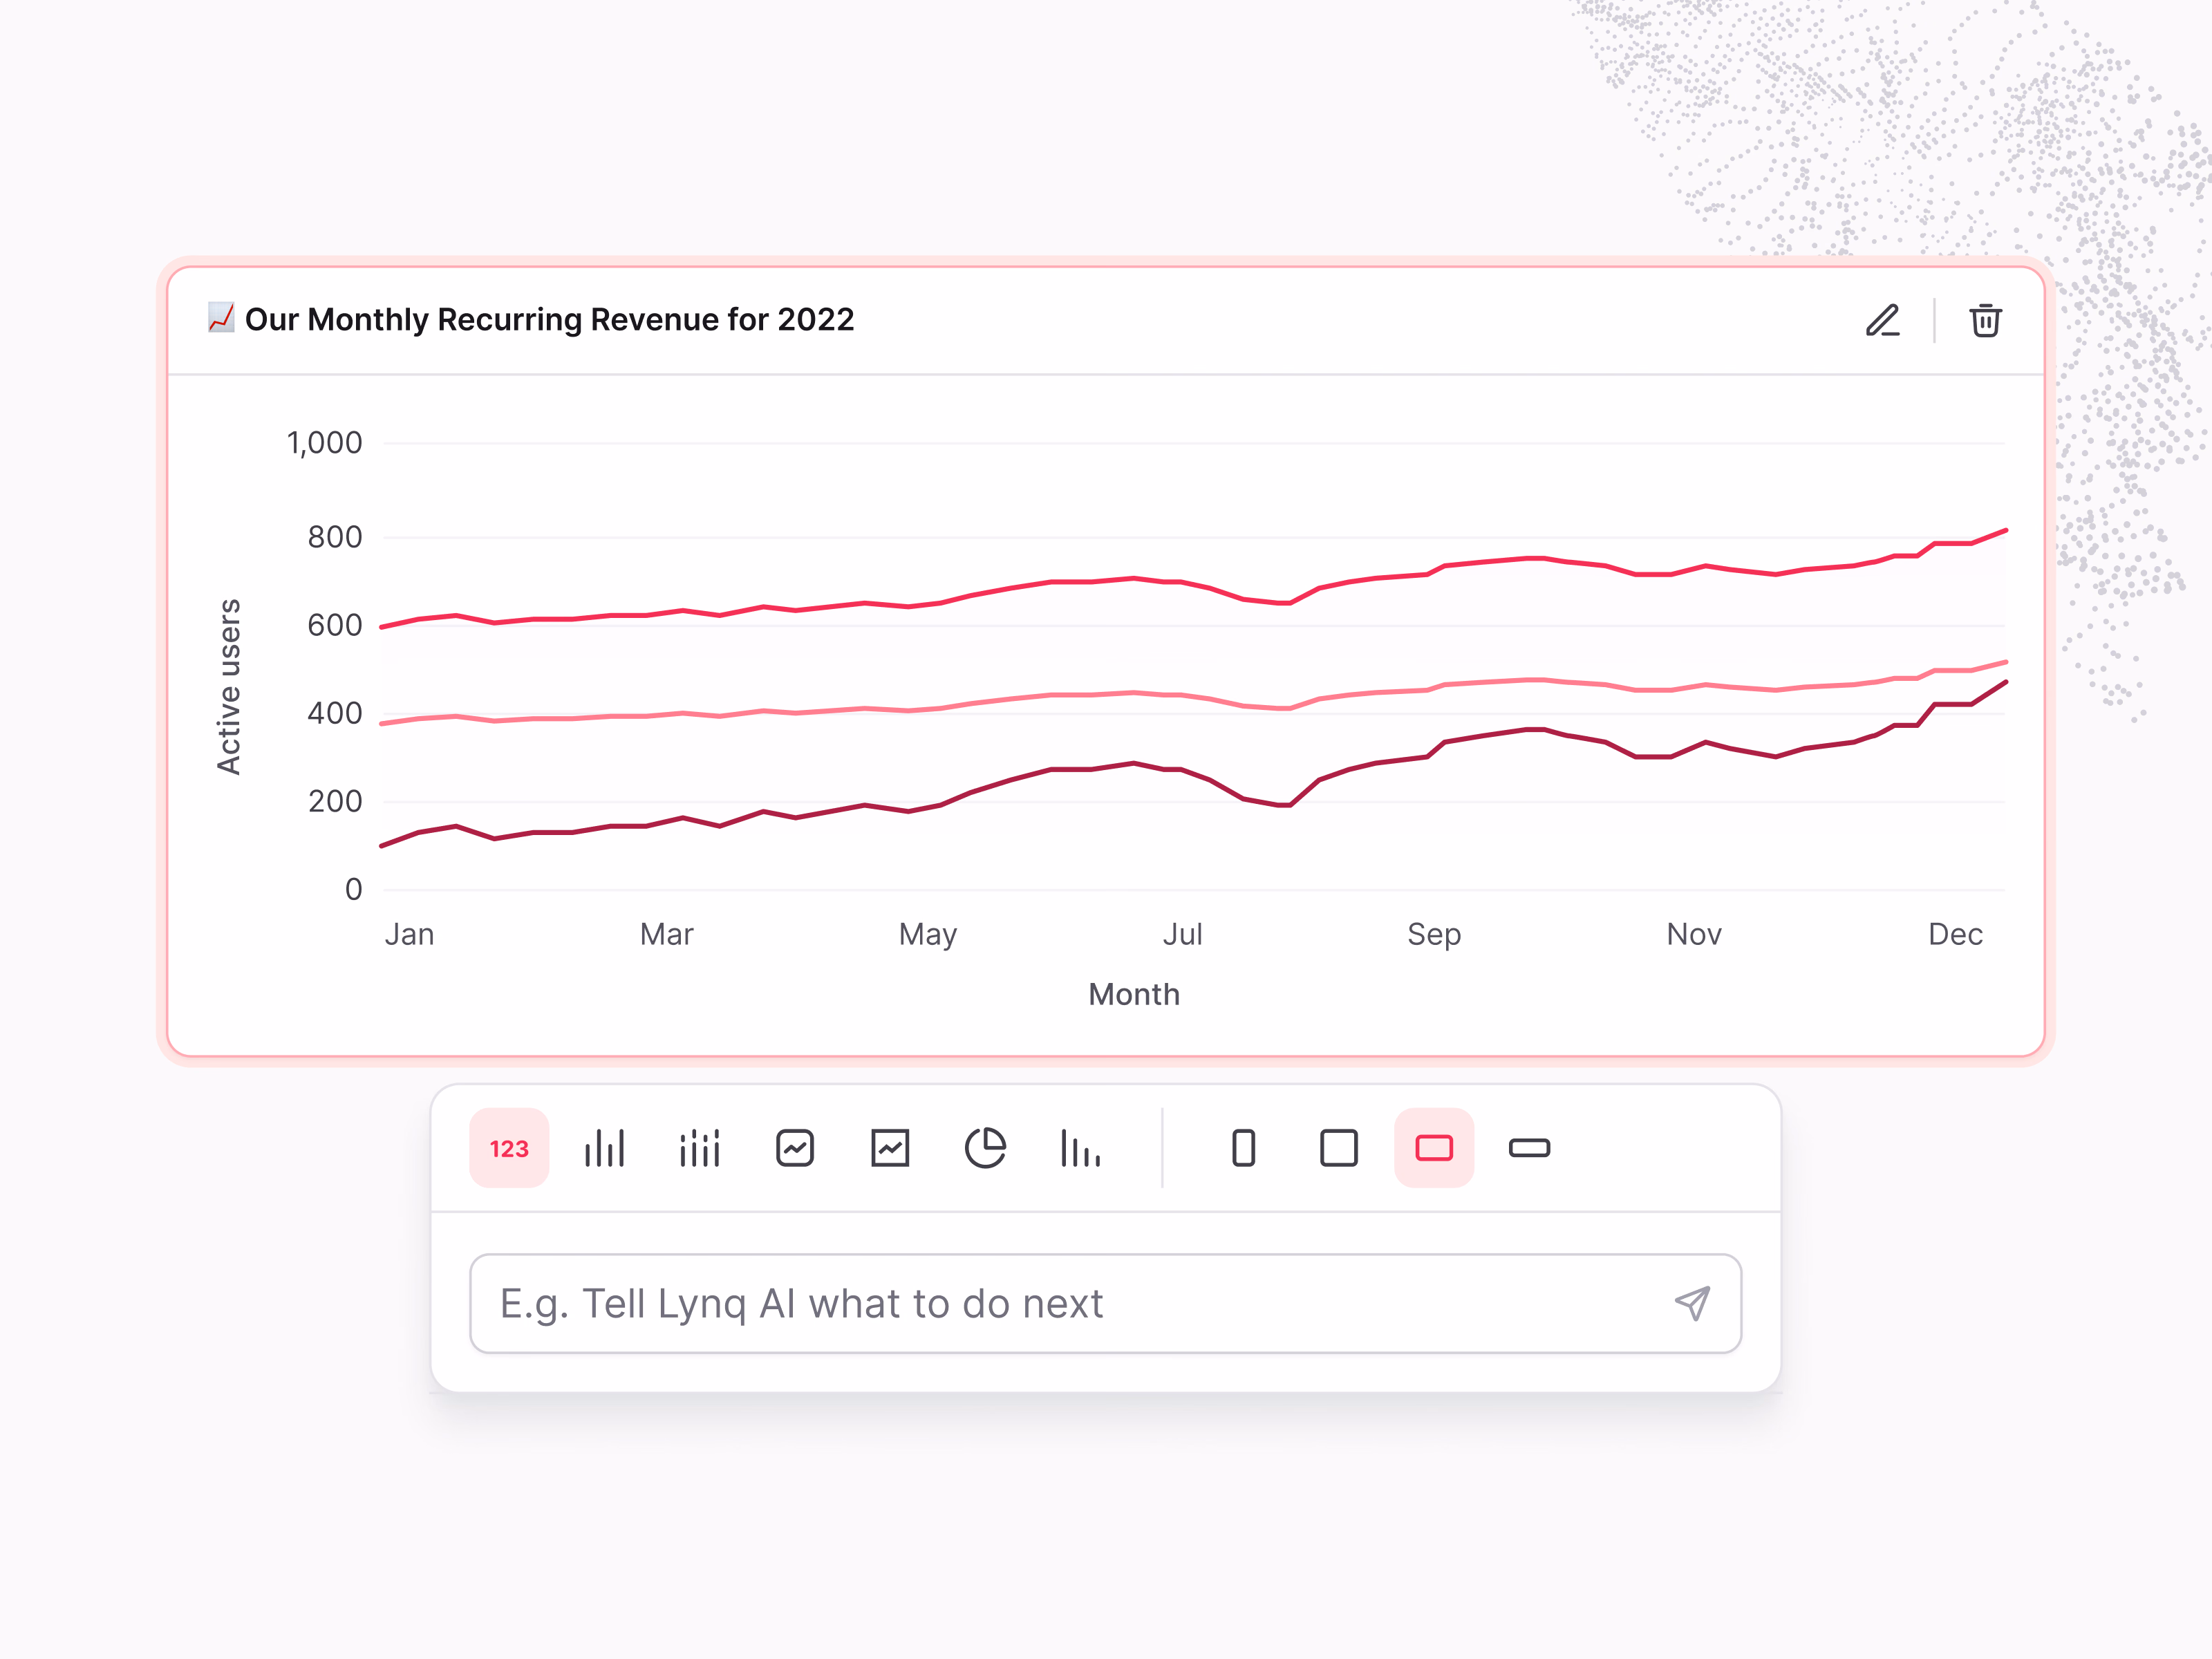The image size is (2212, 1659).
Task: Click the chart title Monthly Recurring Revenue
Action: [x=549, y=320]
